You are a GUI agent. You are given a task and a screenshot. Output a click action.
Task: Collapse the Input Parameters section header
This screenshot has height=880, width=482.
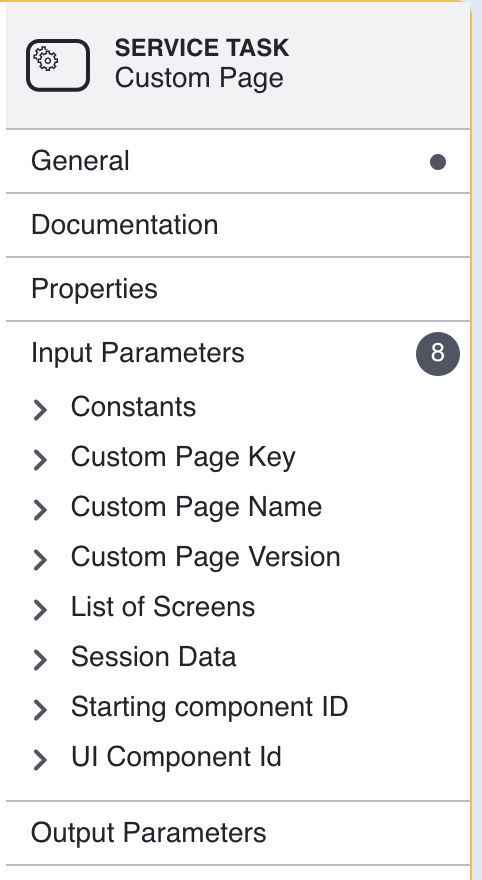pos(238,353)
